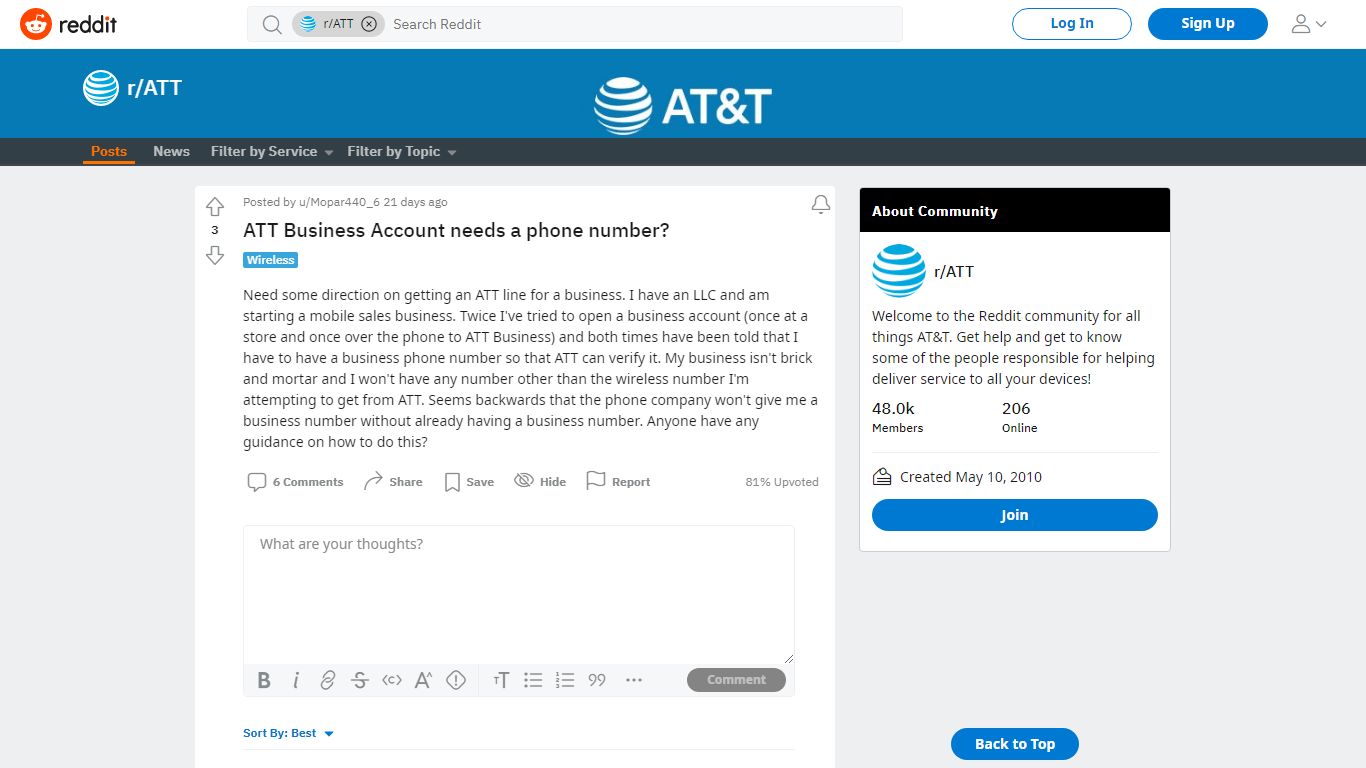Open more formatting options ellipsis

click(x=634, y=680)
